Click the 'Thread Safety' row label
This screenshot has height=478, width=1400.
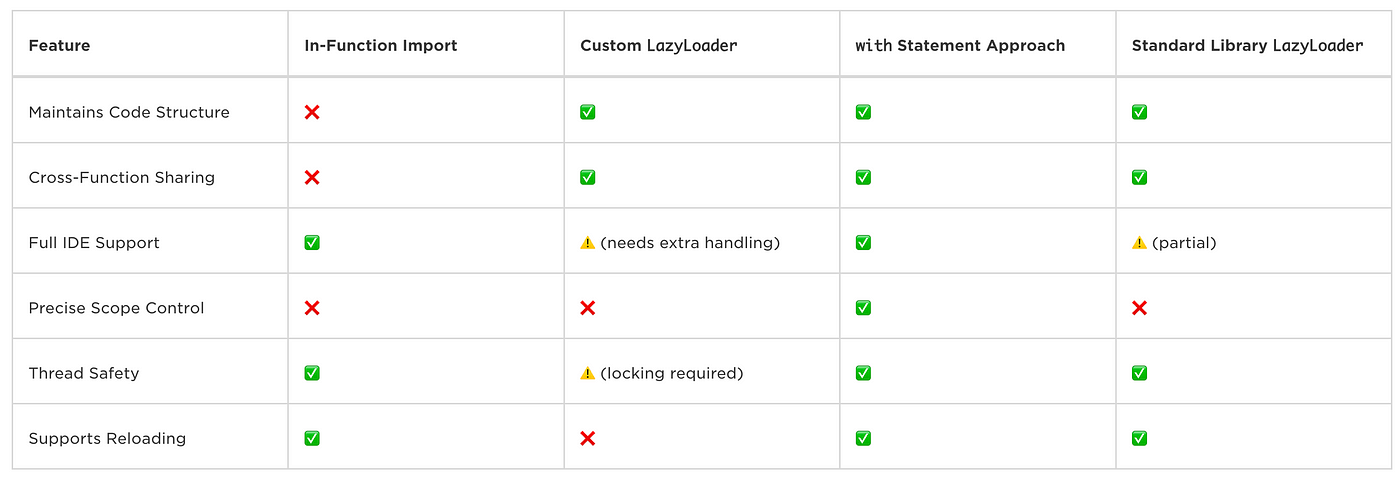pyautogui.click(x=84, y=373)
